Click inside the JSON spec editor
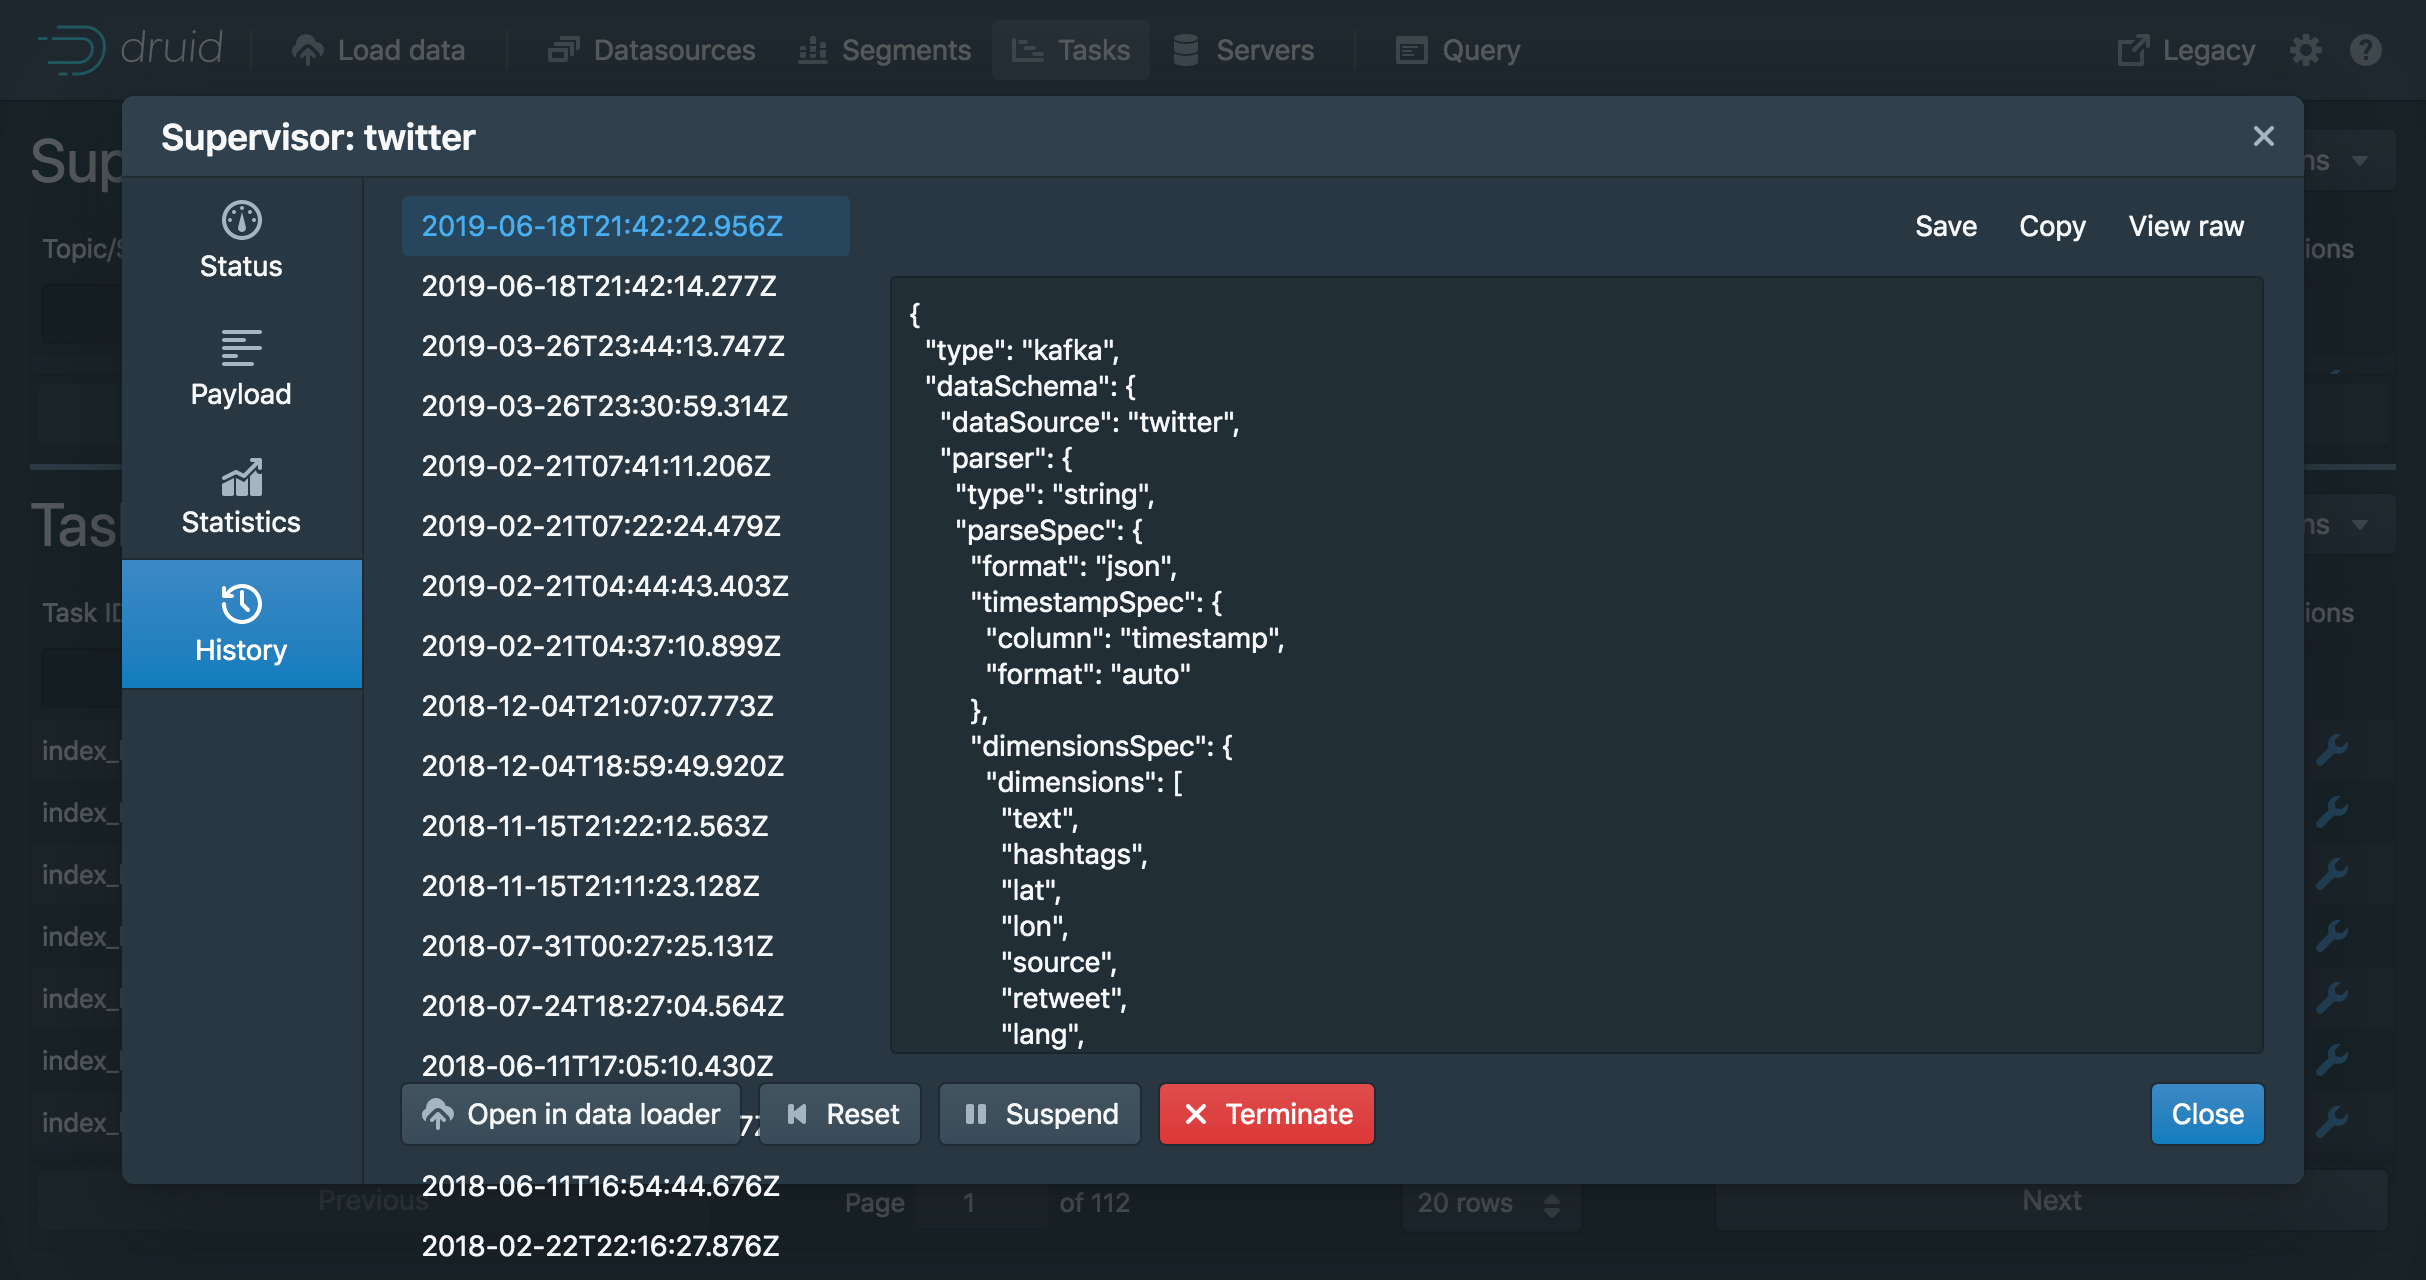This screenshot has width=2426, height=1280. [1576, 665]
